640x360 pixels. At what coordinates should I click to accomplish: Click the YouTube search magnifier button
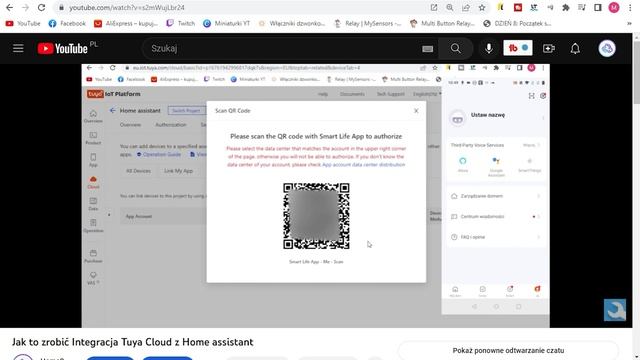(x=456, y=48)
